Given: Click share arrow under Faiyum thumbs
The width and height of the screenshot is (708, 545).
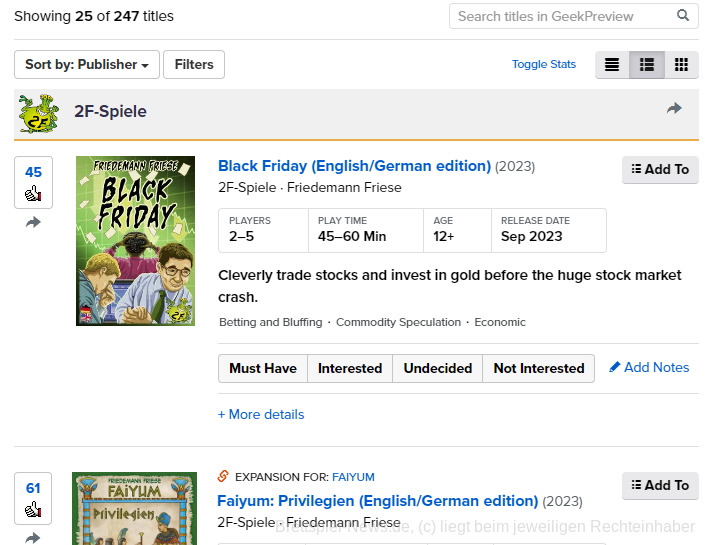Looking at the screenshot, I should click(33, 538).
